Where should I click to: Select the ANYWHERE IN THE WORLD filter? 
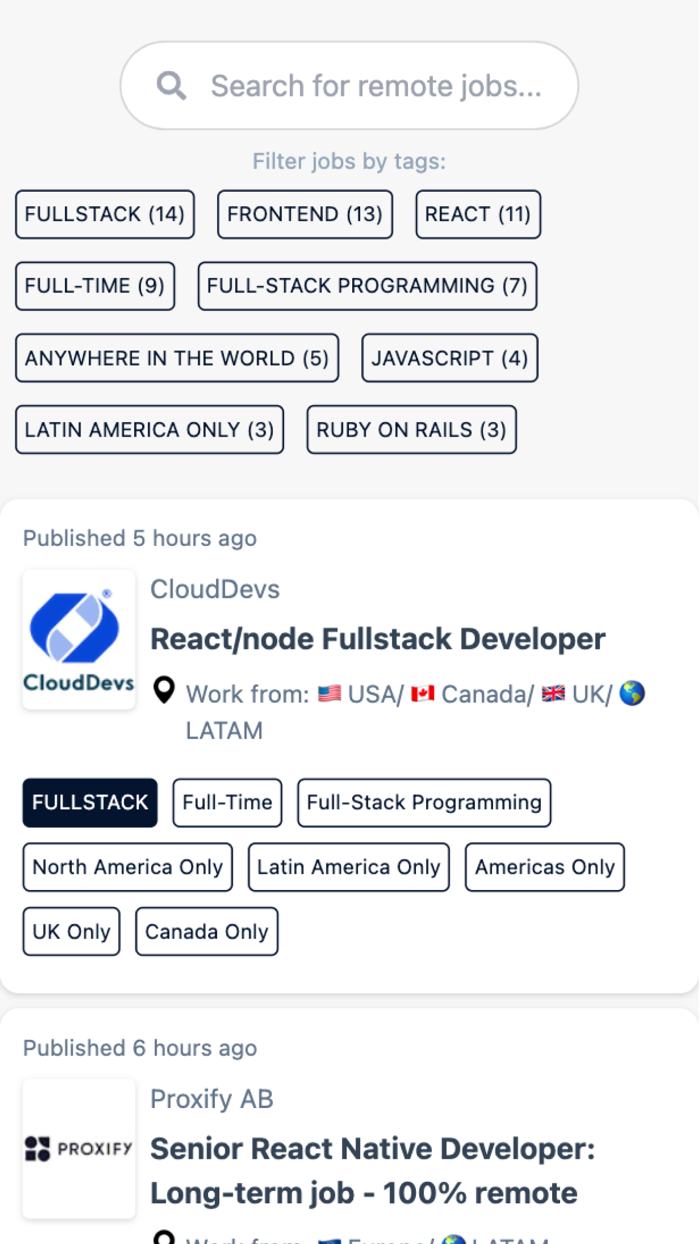(176, 358)
